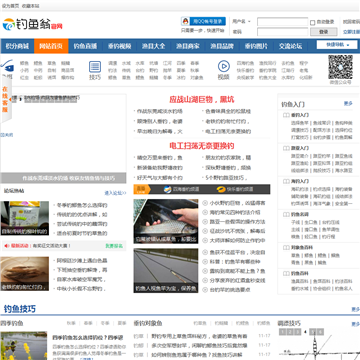Click circle bullet before 台钓竿的挑选要点
Screen dimensions: 360x360
point(205,290)
